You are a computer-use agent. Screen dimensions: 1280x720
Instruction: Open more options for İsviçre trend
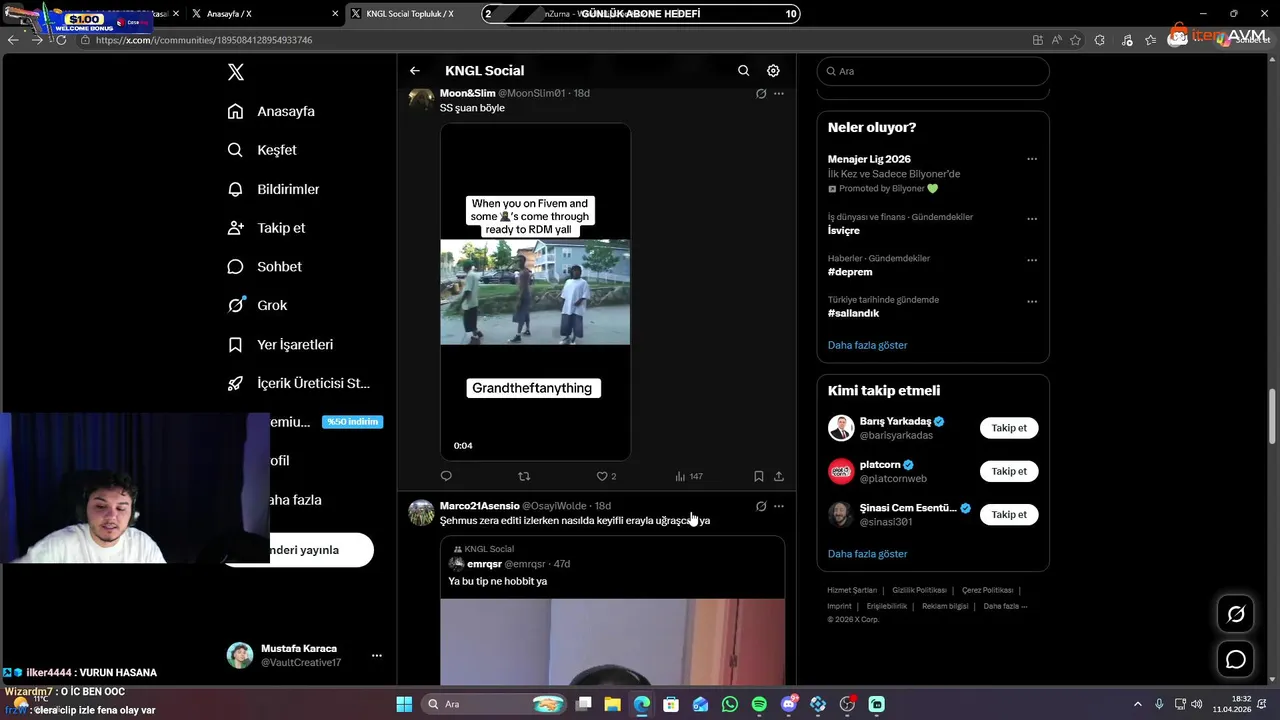click(1032, 219)
